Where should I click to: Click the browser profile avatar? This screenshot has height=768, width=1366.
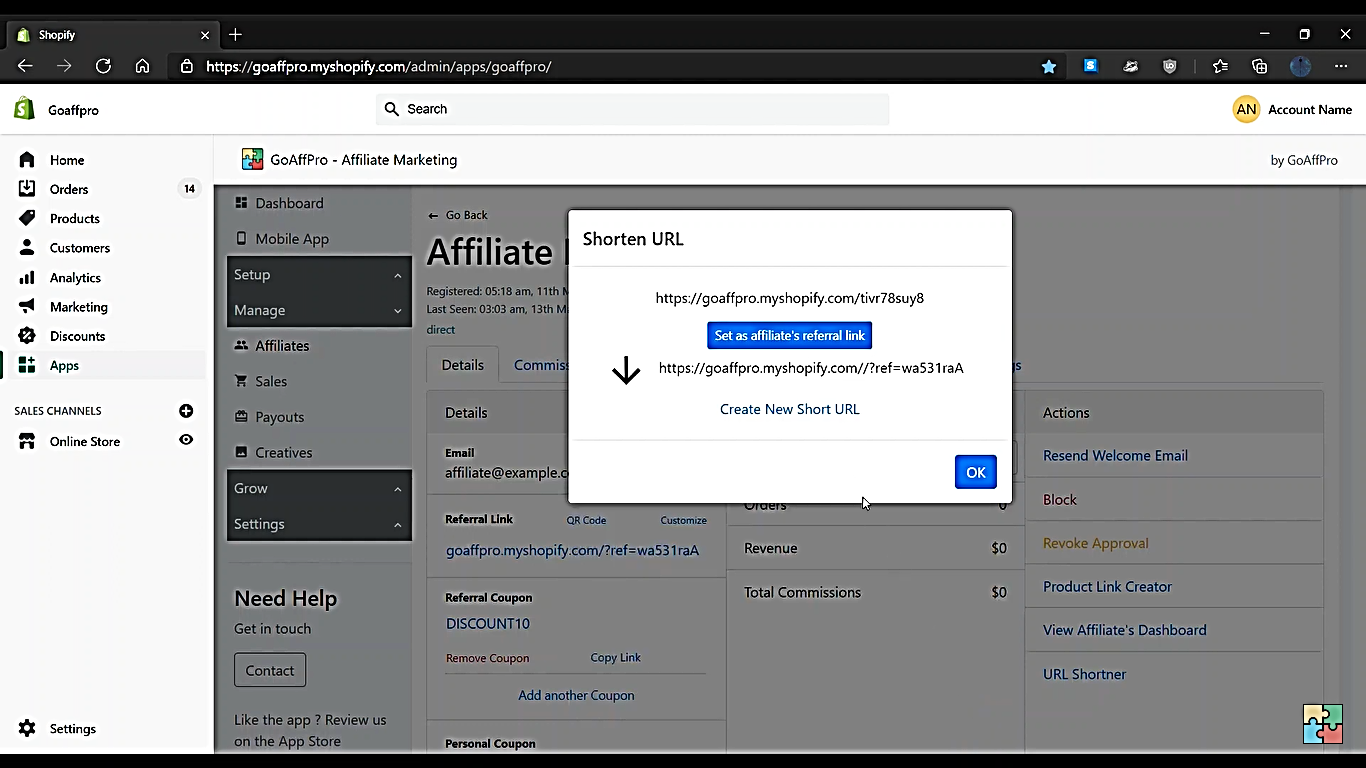point(1300,66)
